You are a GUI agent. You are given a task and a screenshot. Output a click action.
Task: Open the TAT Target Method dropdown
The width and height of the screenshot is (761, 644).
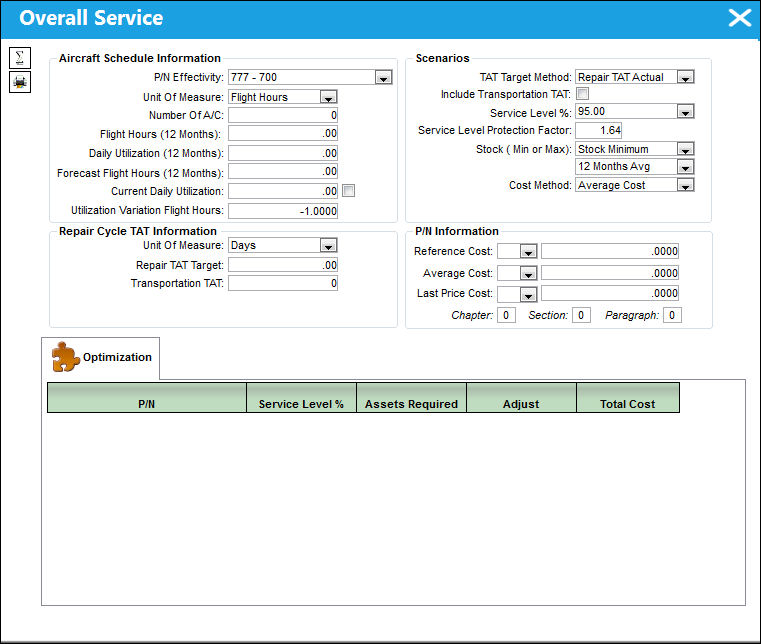[685, 77]
